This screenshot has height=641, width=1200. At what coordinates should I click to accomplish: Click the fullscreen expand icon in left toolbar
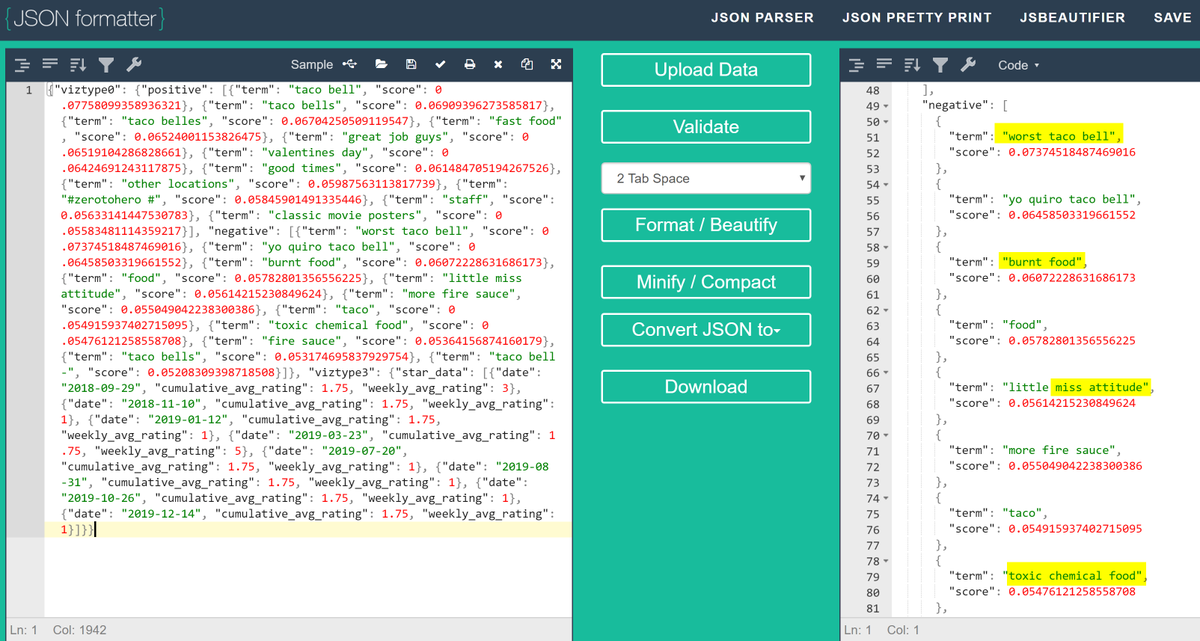point(556,64)
